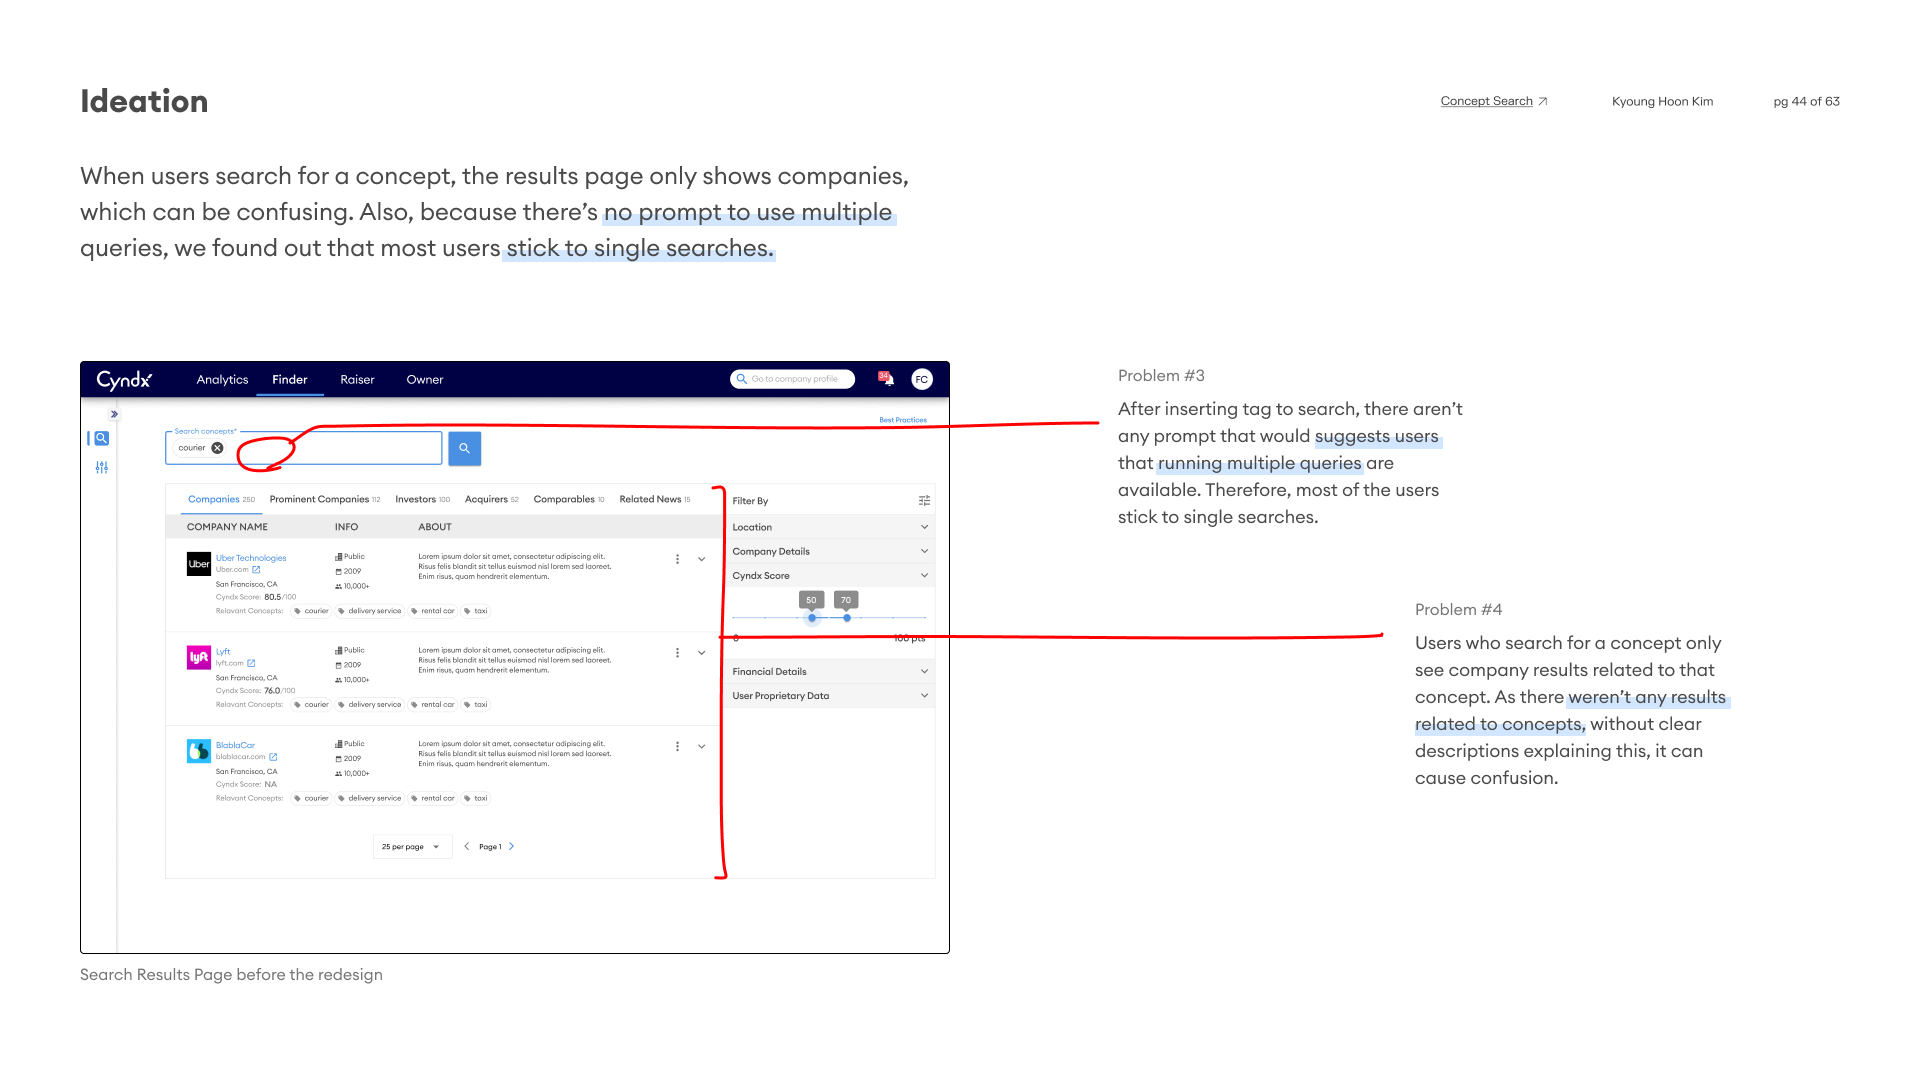
Task: Click the Filter By settings icon
Action: click(x=924, y=501)
